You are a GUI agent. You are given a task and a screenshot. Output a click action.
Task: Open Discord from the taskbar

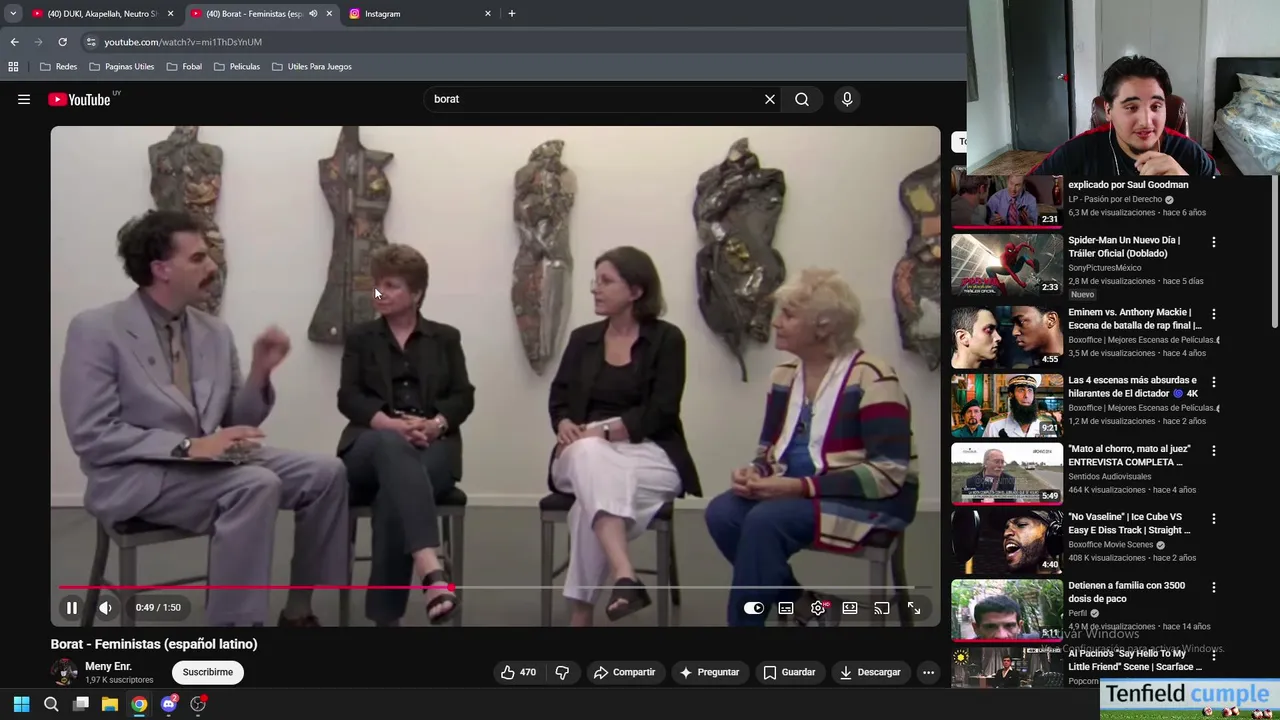(x=168, y=704)
